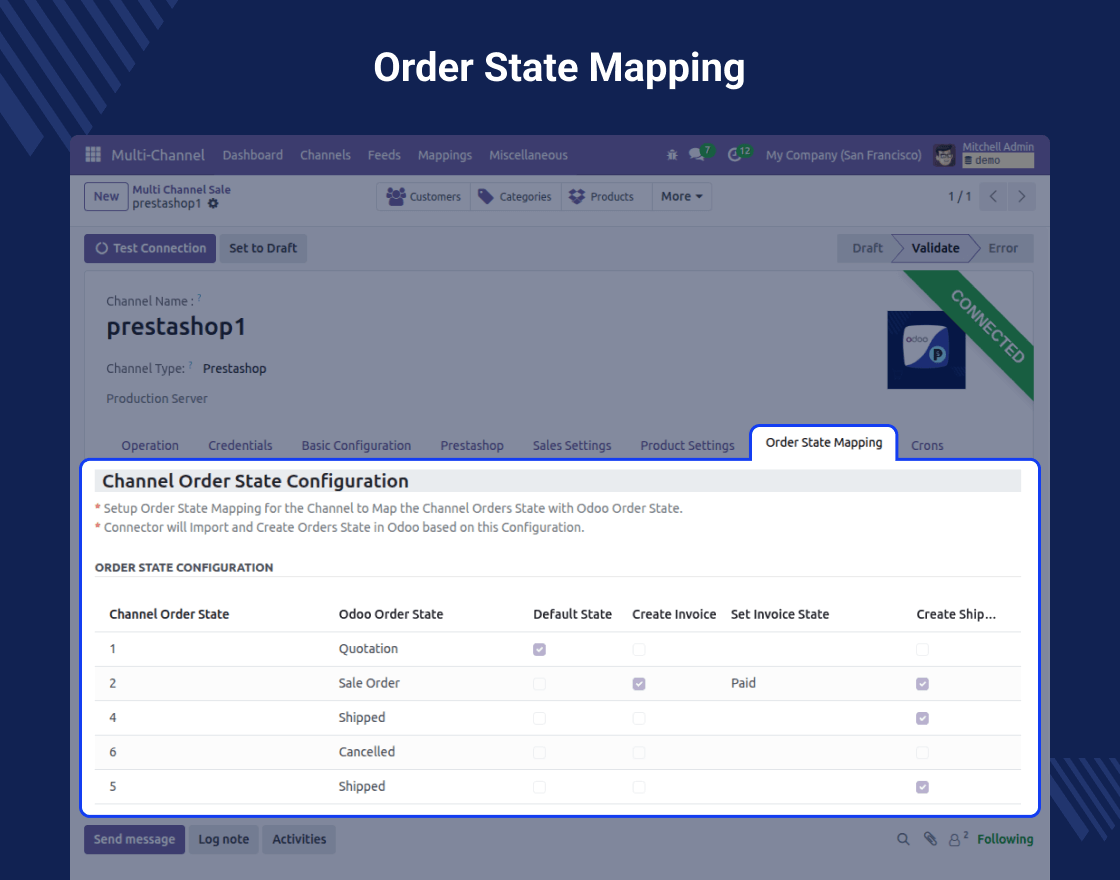This screenshot has width=1120, height=880.
Task: Toggle Create Shipment checkbox for Quotation row
Action: [x=922, y=649]
